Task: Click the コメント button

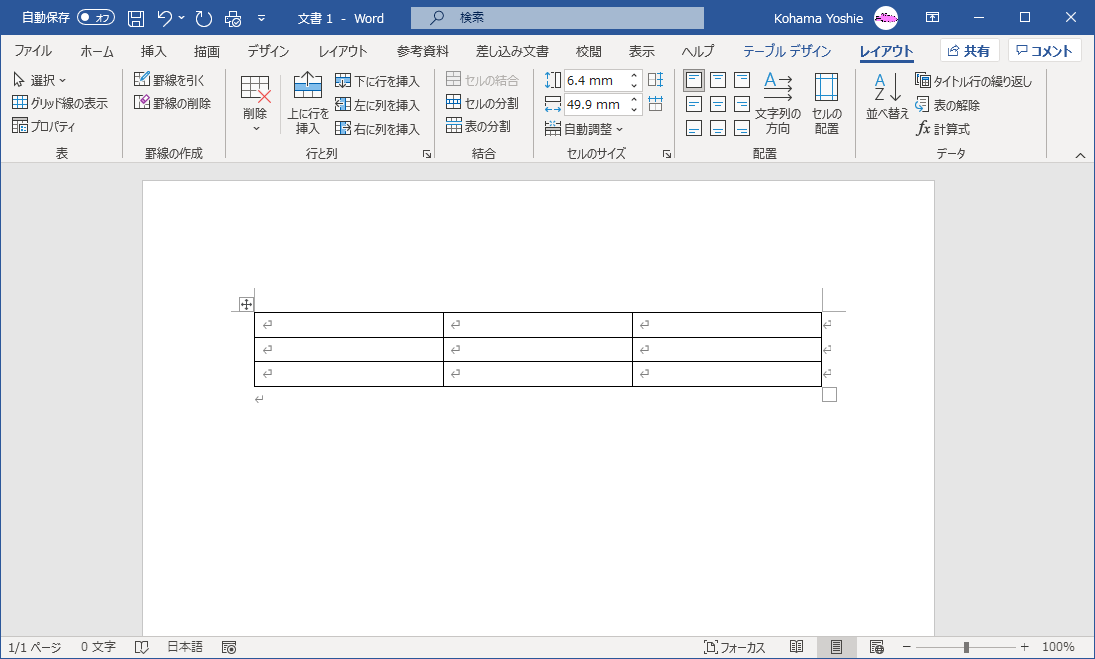Action: click(1044, 50)
